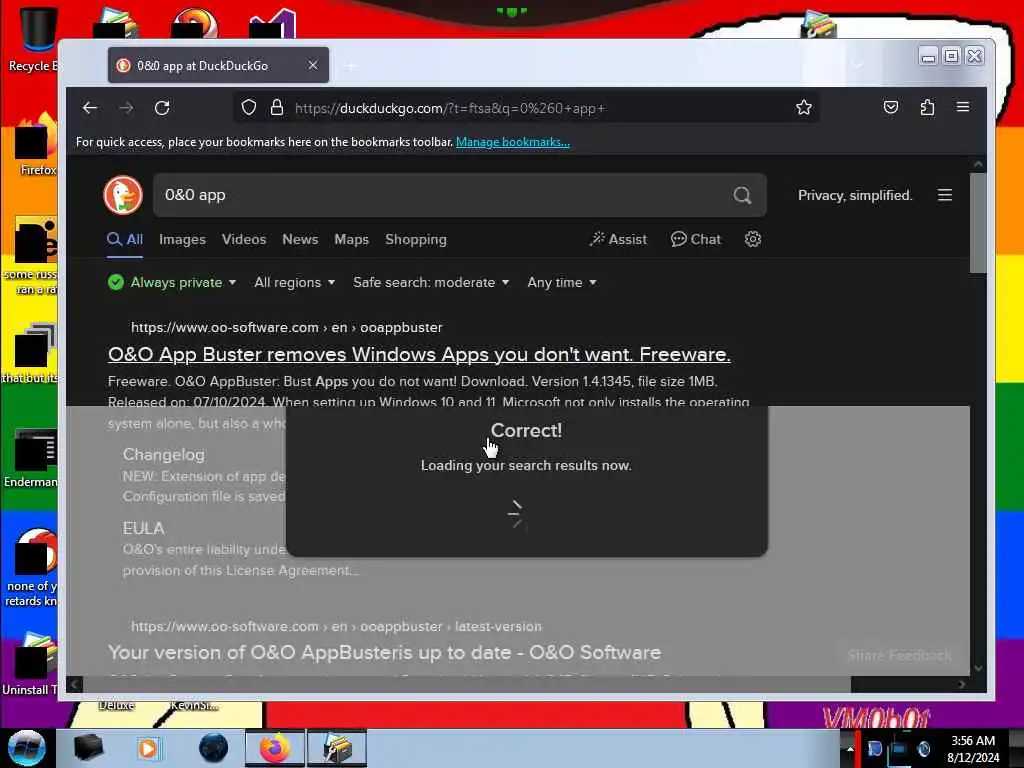Click the oo-software.com ooappbuster URL text
The image size is (1024, 768).
coord(287,327)
